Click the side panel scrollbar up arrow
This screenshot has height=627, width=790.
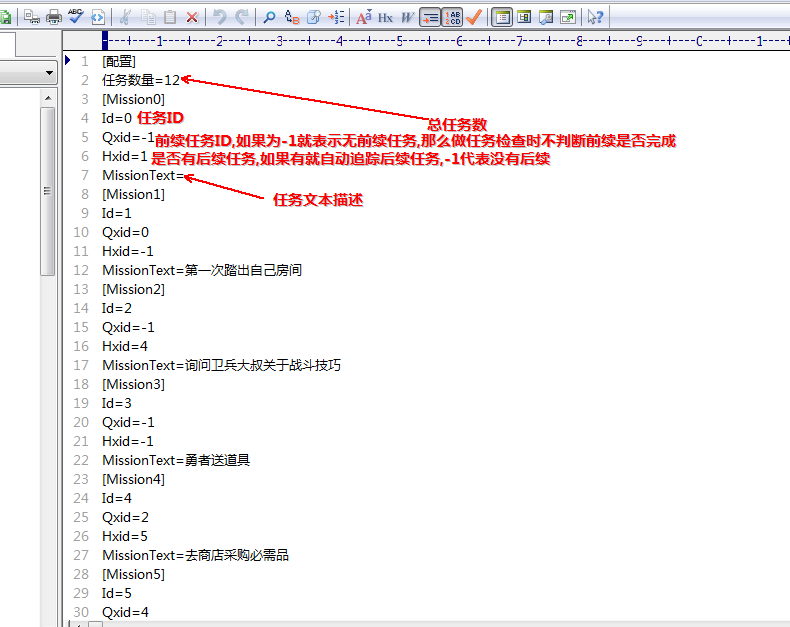click(48, 98)
